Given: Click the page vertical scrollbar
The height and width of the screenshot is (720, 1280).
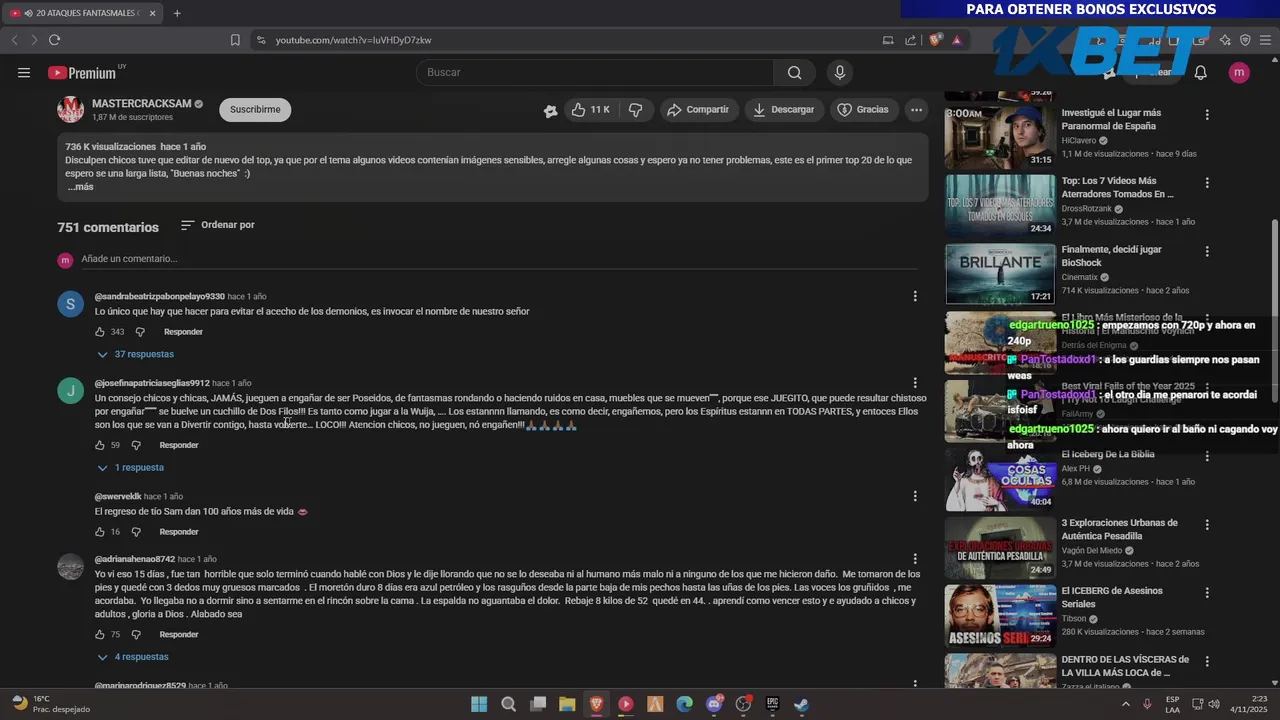Looking at the screenshot, I should coord(1274,300).
